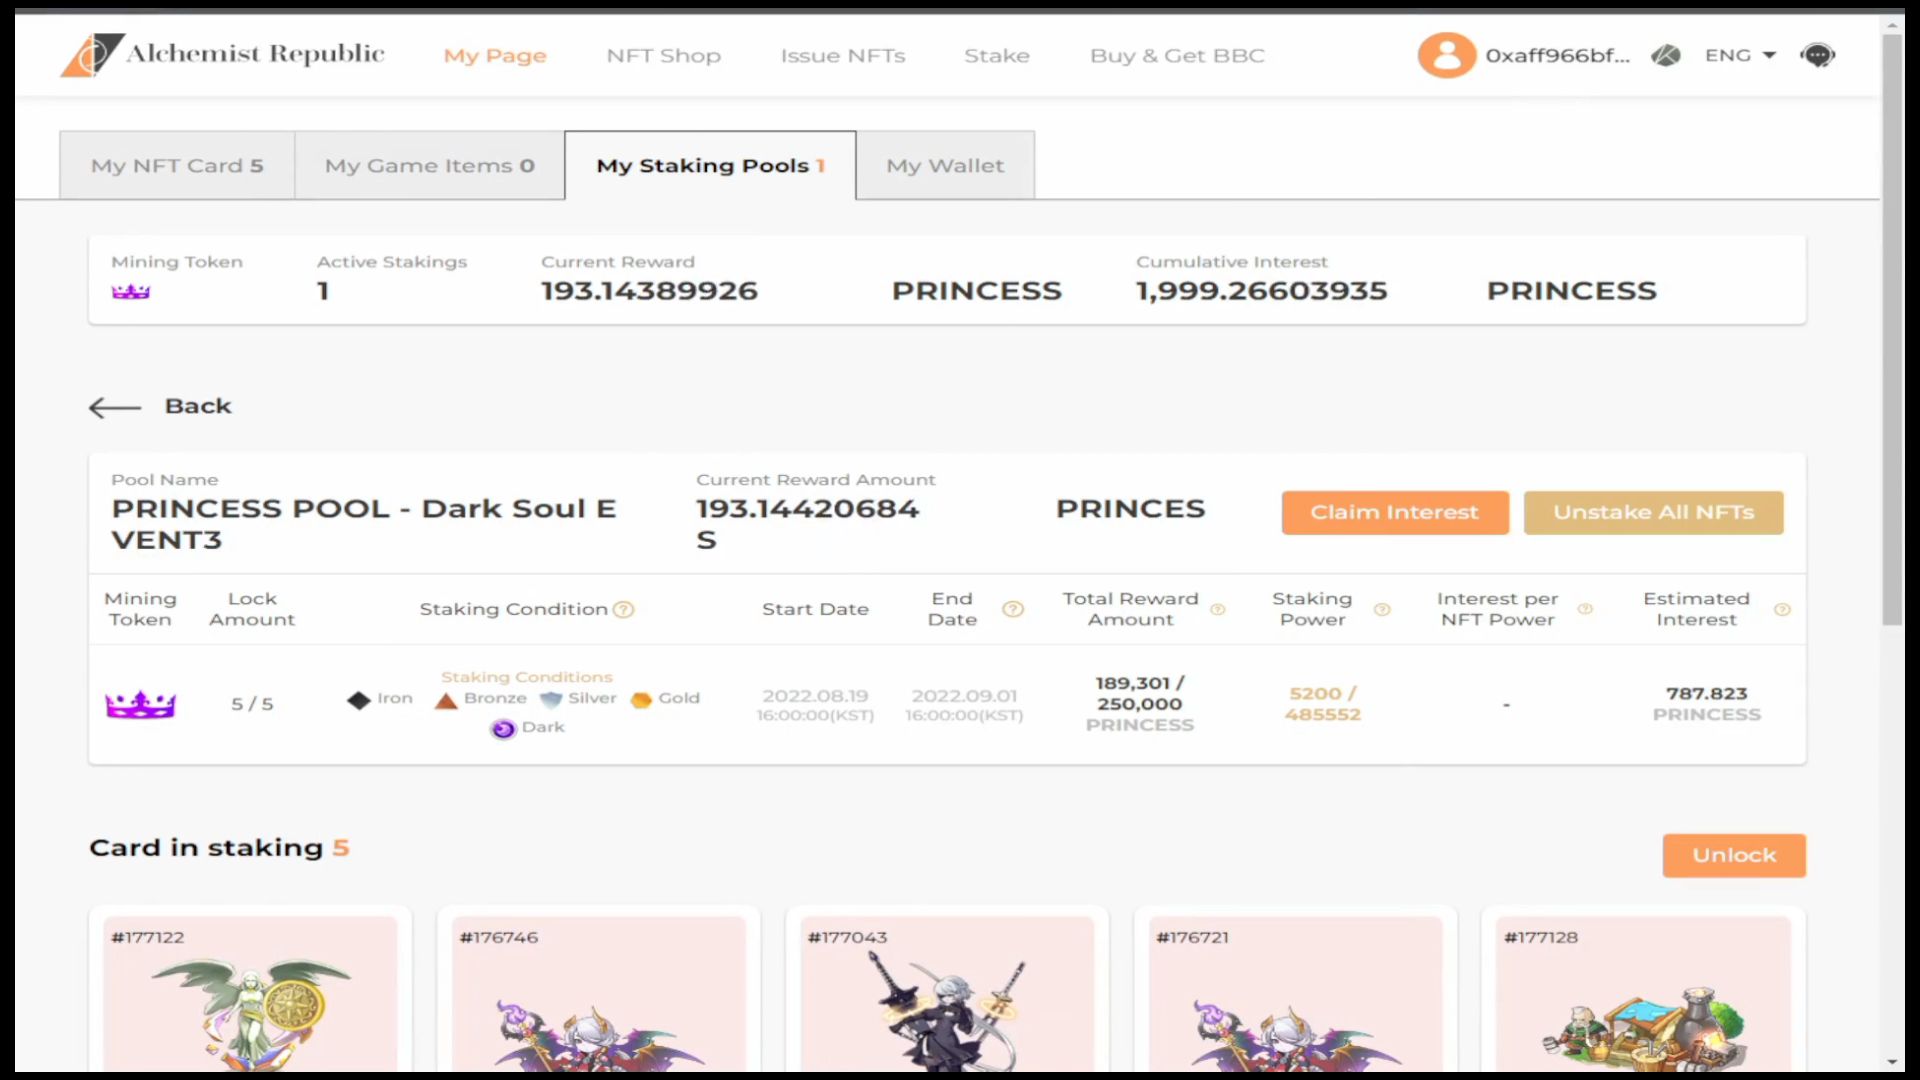Open Issue NFTs menu

[843, 56]
